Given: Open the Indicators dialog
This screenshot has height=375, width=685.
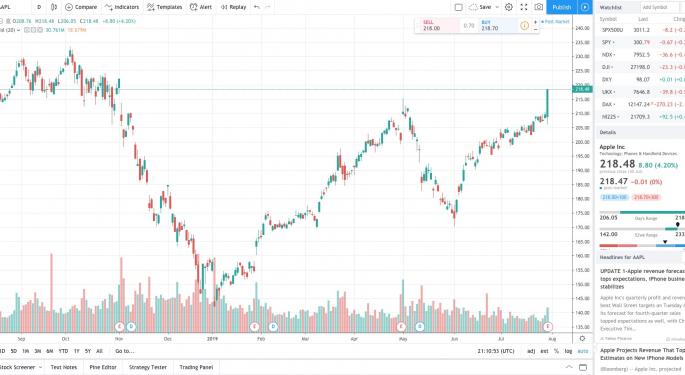Looking at the screenshot, I should coord(122,7).
